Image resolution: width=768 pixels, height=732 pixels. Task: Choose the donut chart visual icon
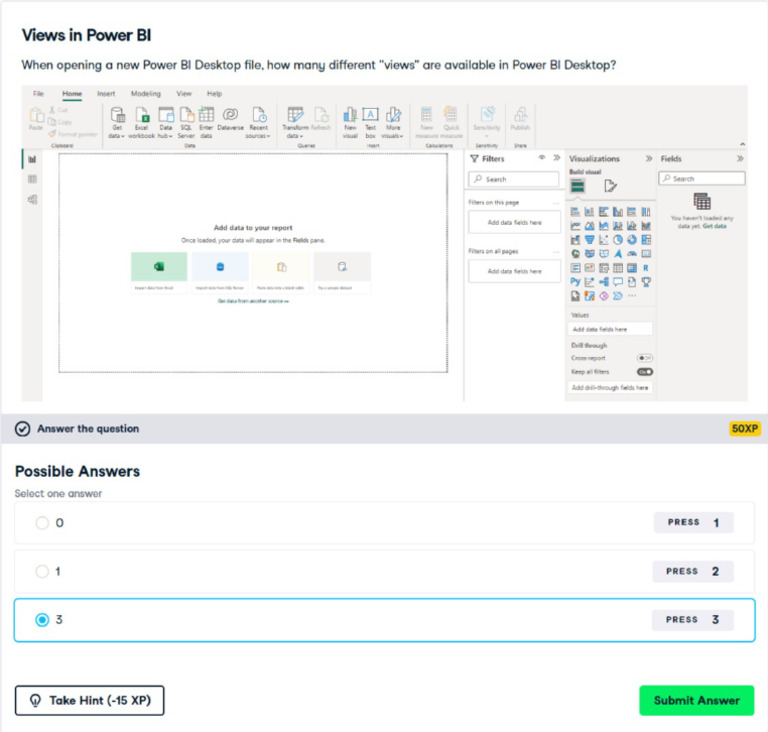coord(632,240)
